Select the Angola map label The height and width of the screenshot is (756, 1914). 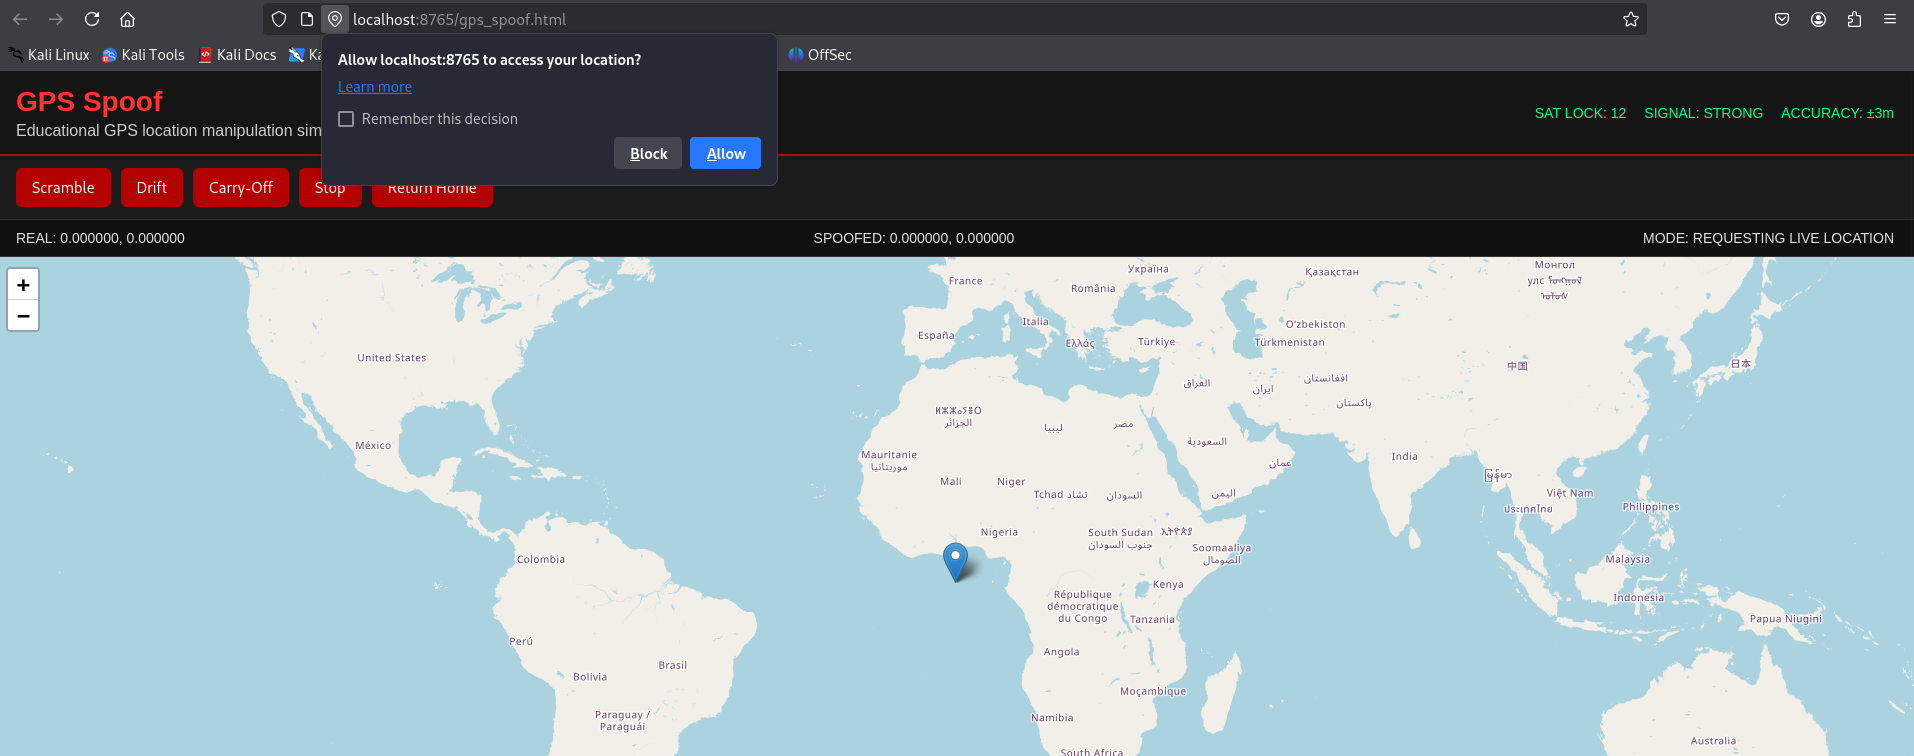click(x=1061, y=651)
